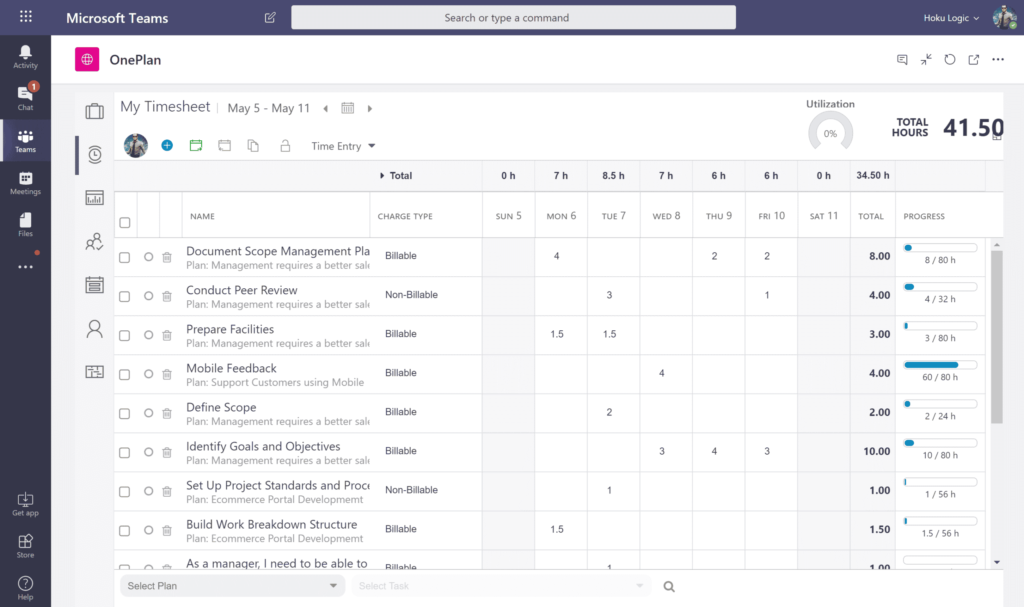The width and height of the screenshot is (1024, 607).
Task: Check the Document Scope Management row checkbox
Action: (x=125, y=257)
